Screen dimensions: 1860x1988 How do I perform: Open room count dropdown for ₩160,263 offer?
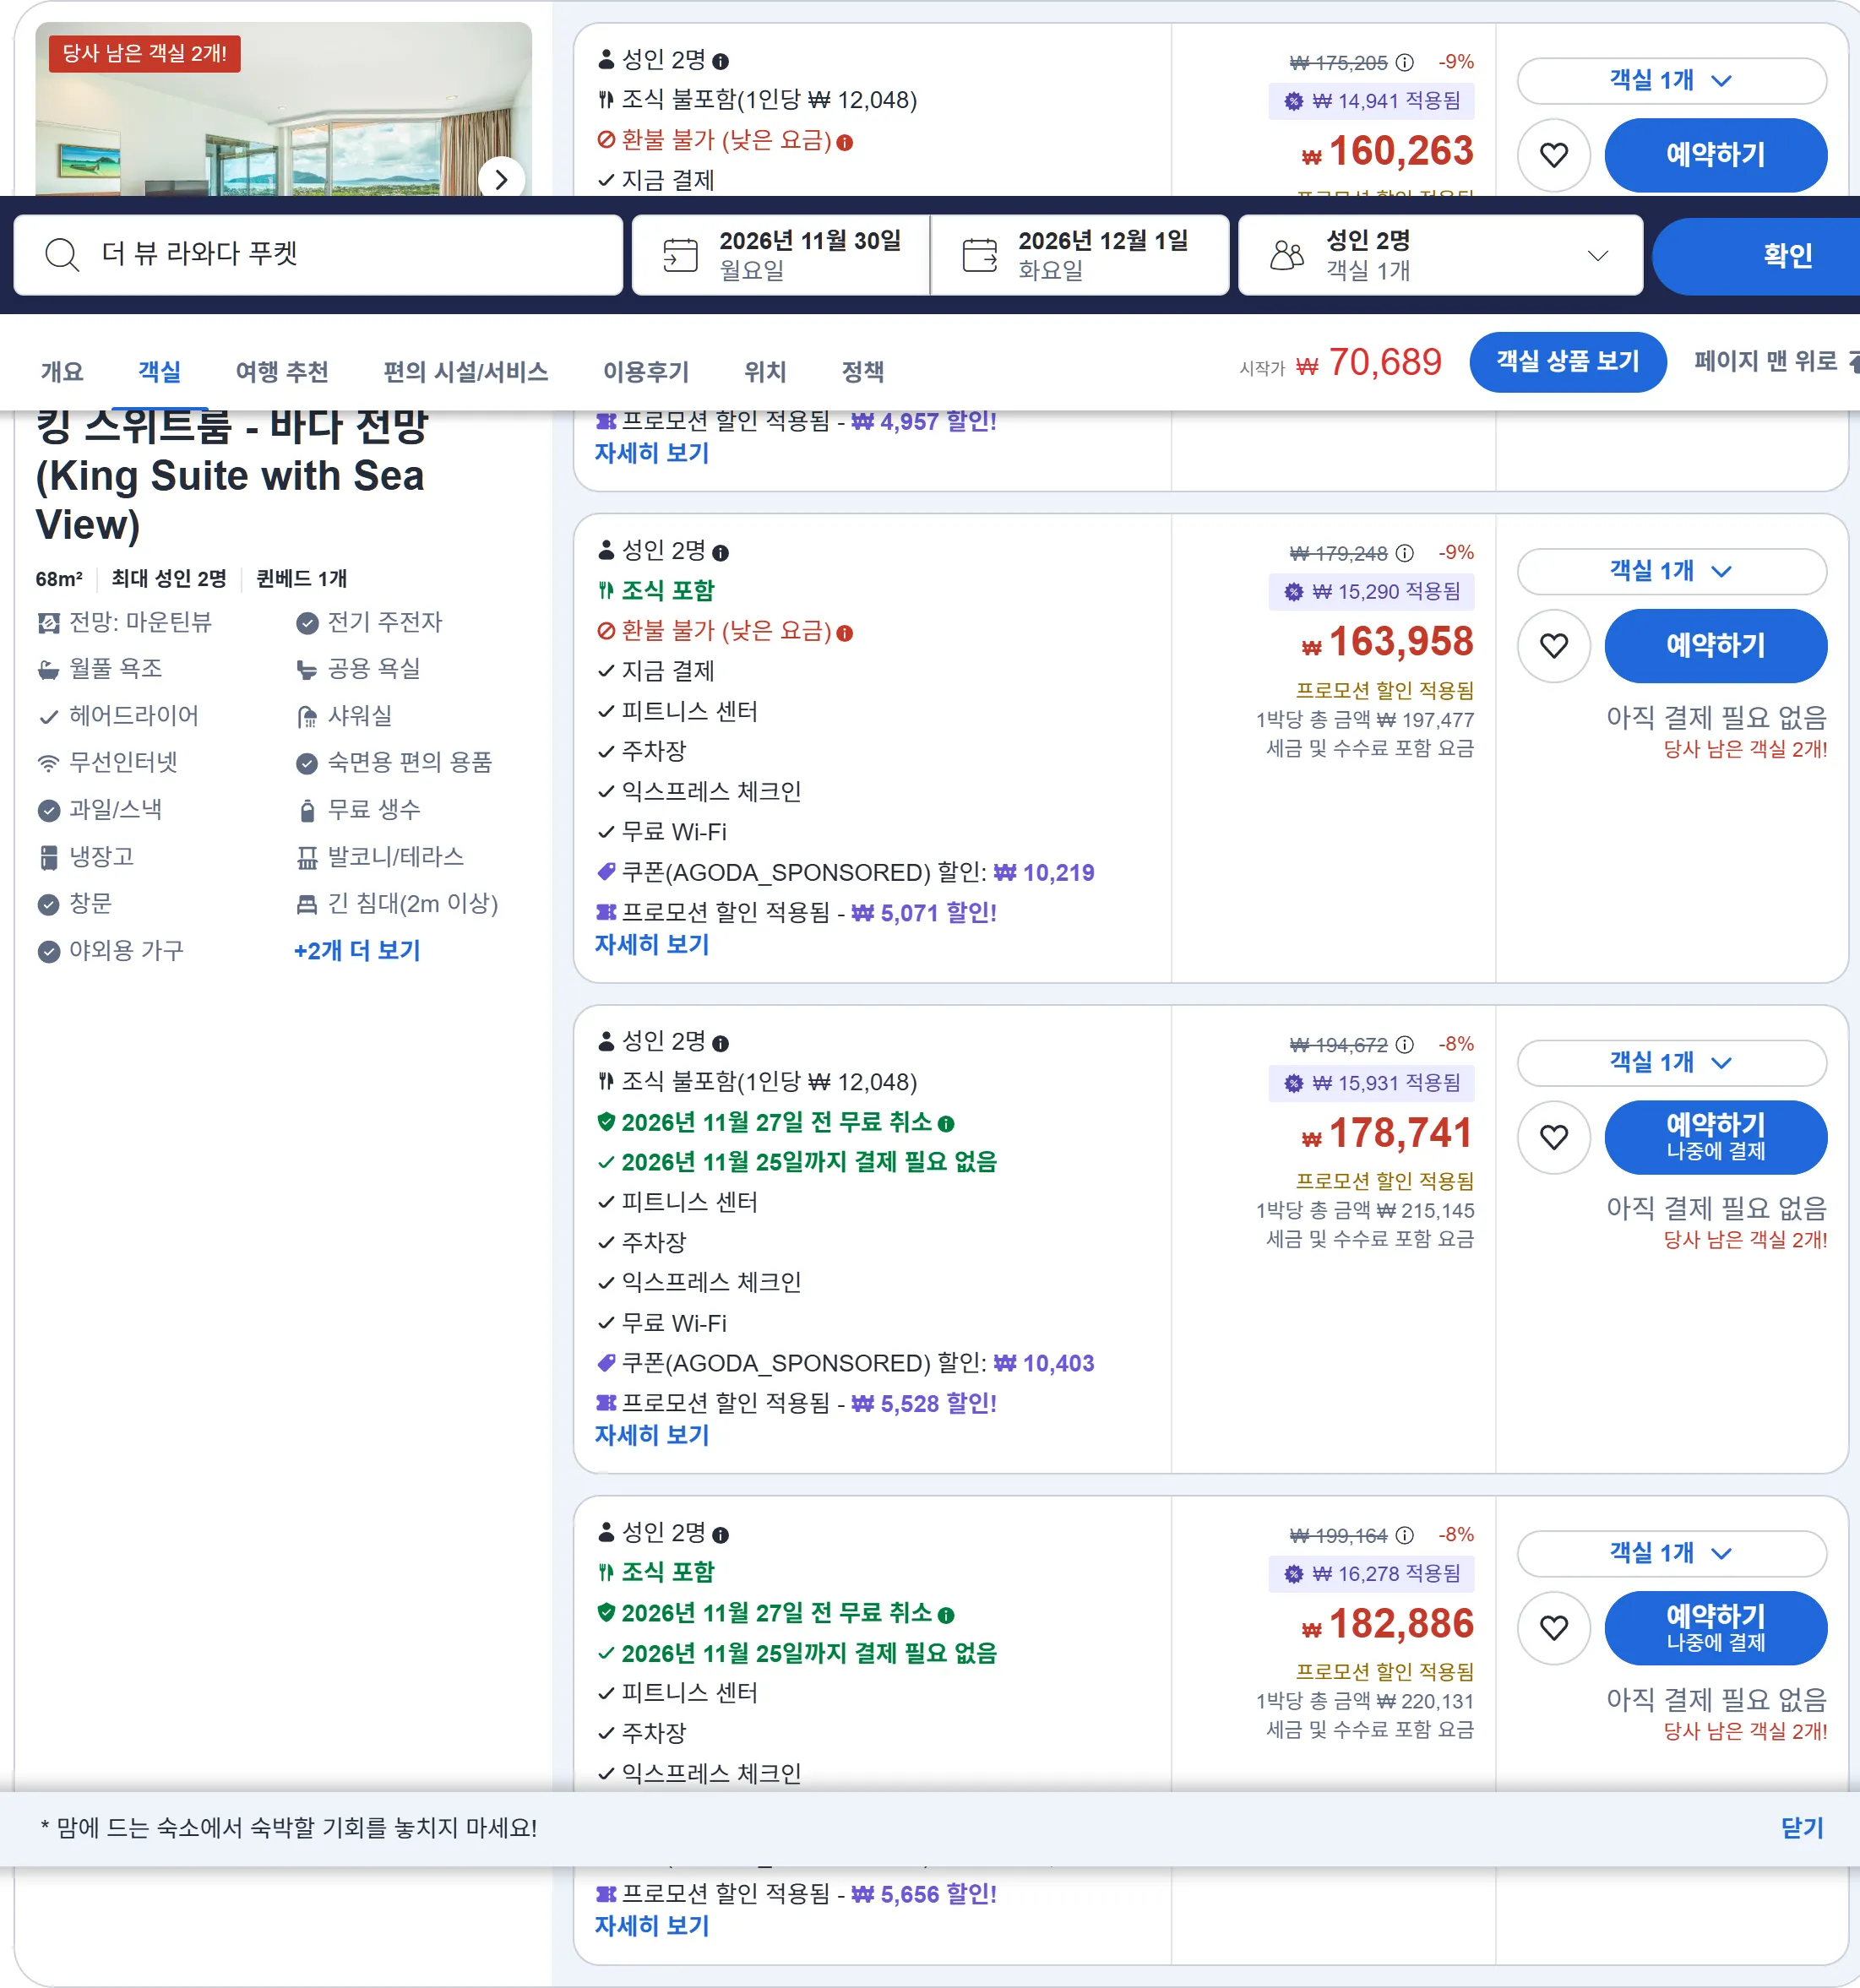click(x=1672, y=80)
